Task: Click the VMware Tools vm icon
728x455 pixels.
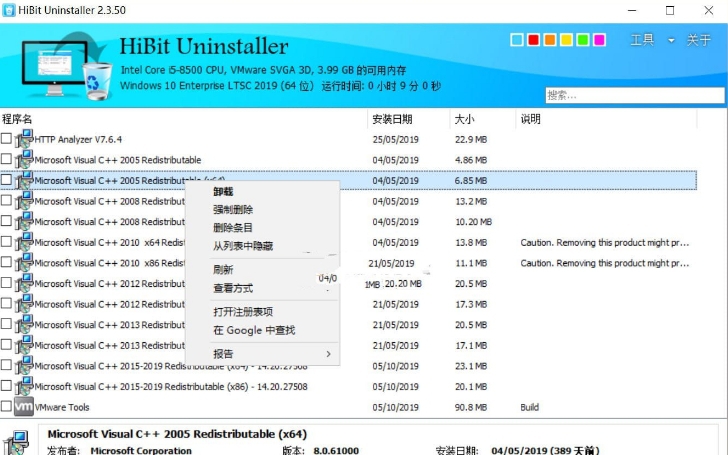Action: [24, 407]
